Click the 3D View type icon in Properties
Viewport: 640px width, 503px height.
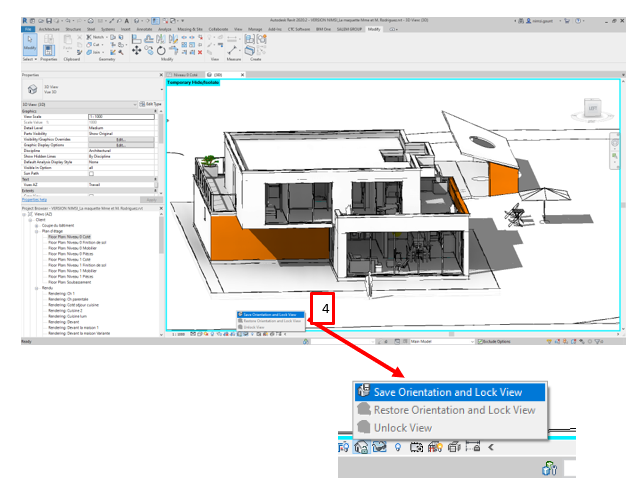coord(32,89)
